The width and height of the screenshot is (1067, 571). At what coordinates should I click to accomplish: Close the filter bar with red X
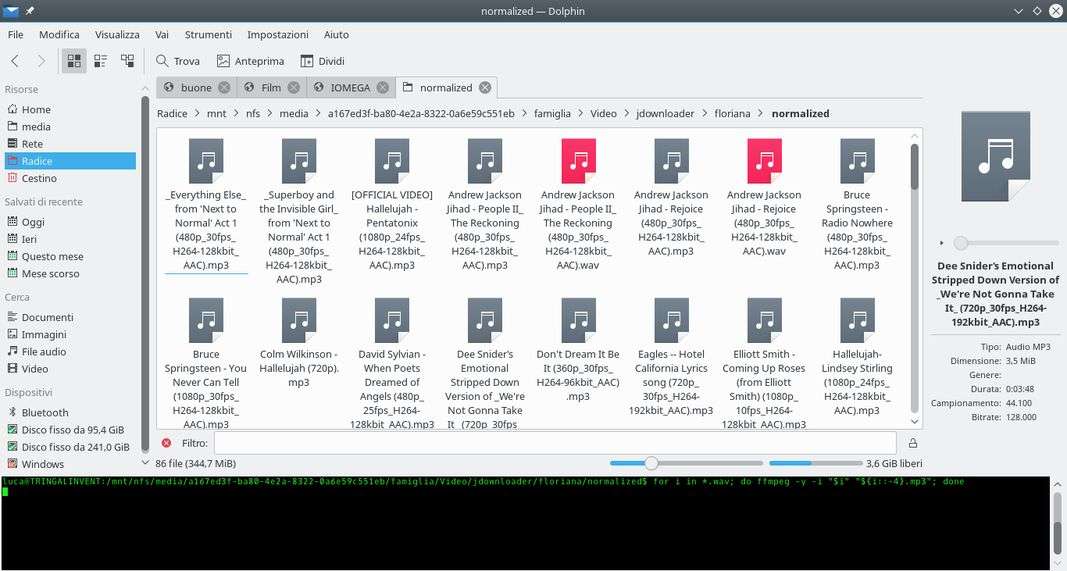[x=166, y=443]
